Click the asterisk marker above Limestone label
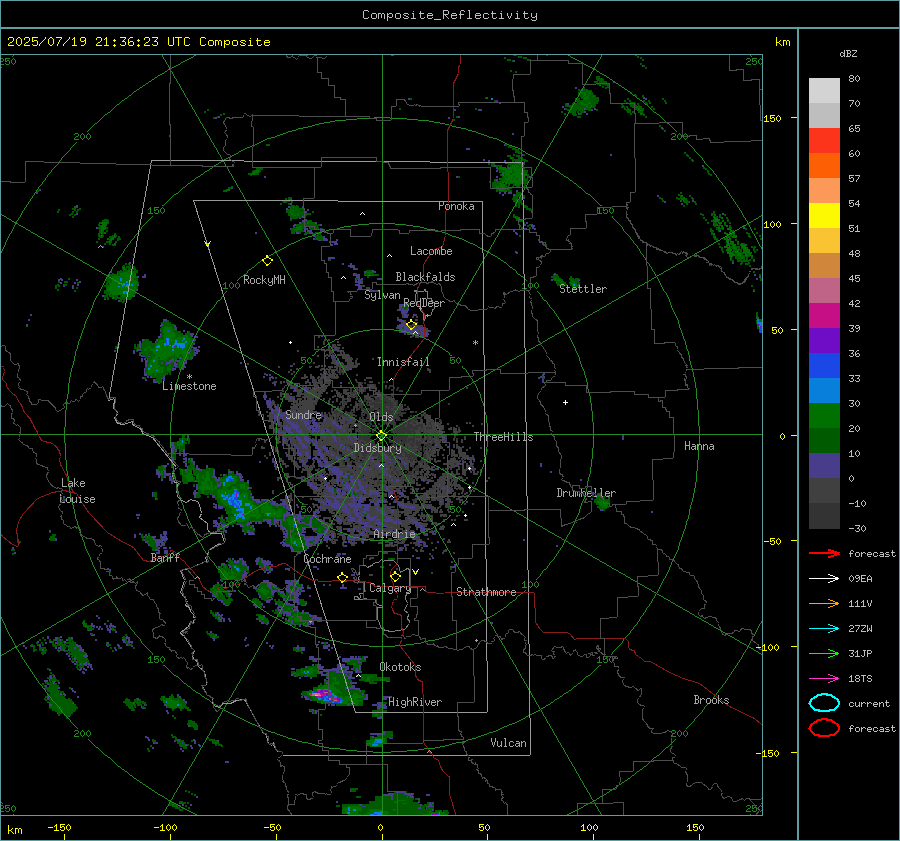The height and width of the screenshot is (841, 900). [189, 377]
